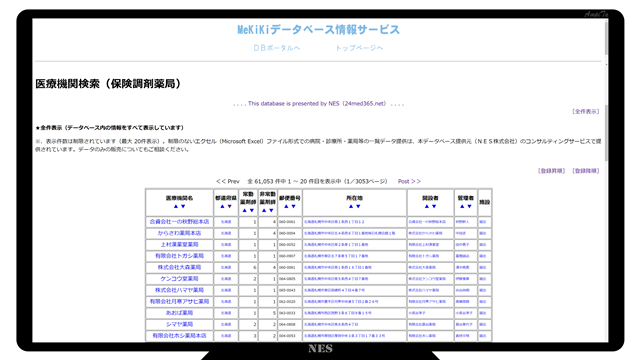Click 登録降順 sort link

coord(586,171)
